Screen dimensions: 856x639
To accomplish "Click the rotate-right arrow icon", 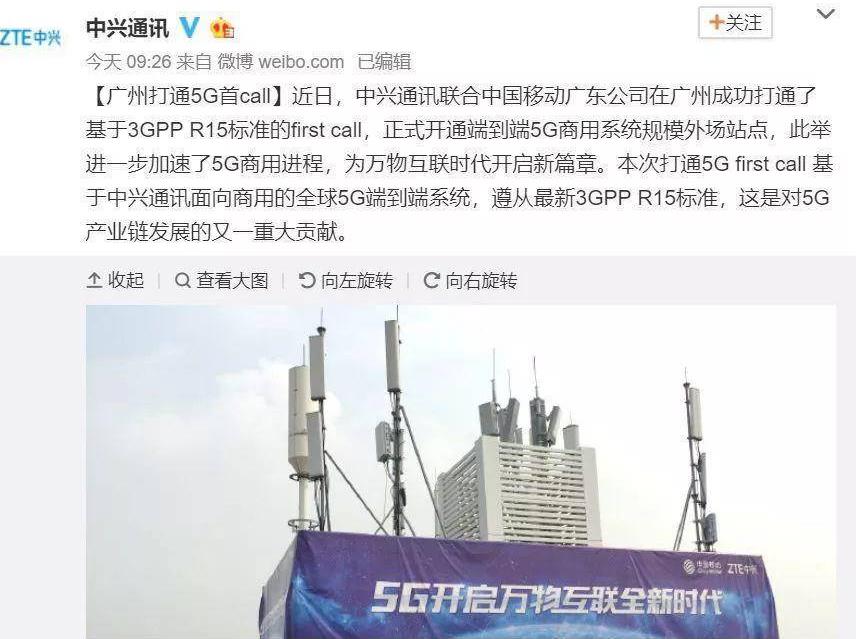I will click(x=431, y=280).
